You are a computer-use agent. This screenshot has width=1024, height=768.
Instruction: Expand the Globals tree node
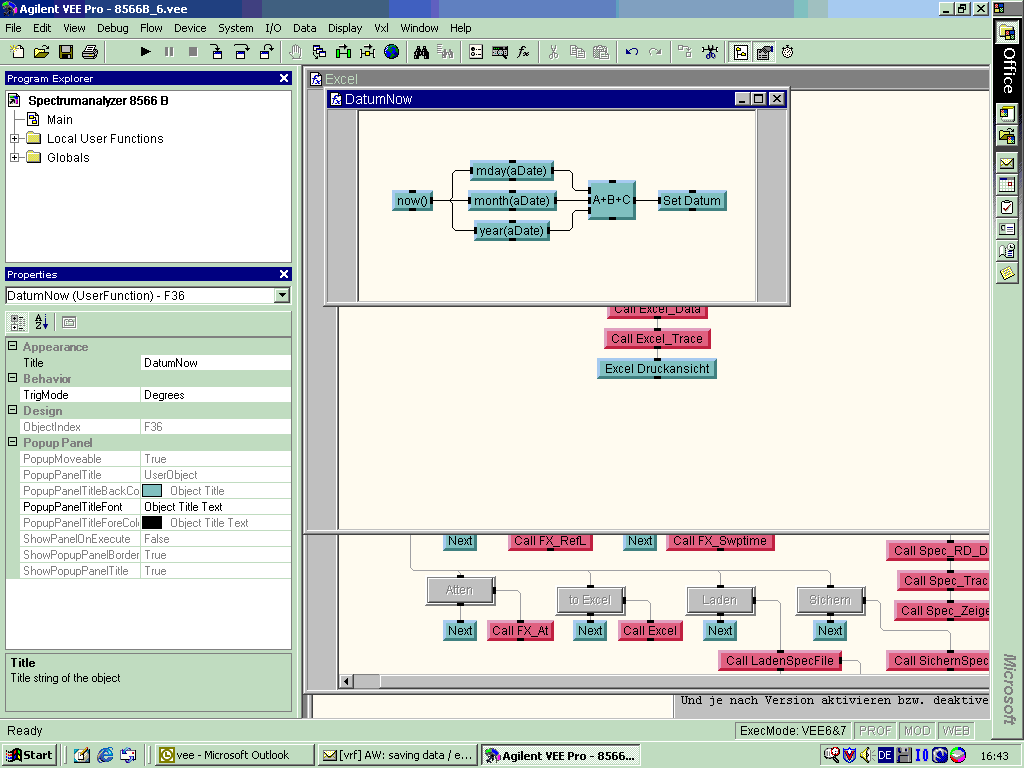tap(15, 158)
